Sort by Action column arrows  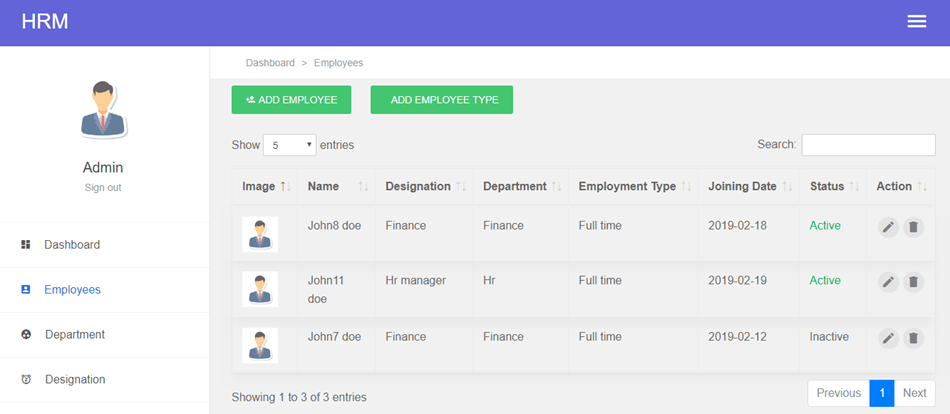click(x=922, y=187)
